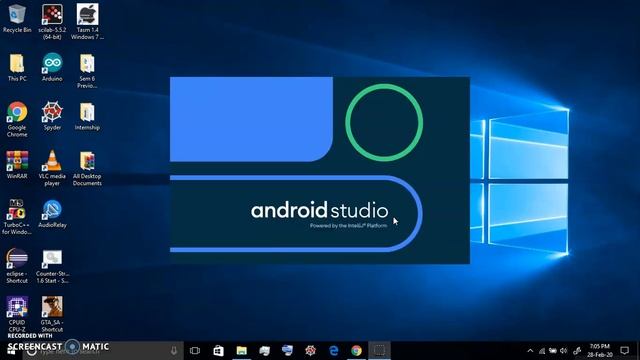The image size is (640, 360).
Task: Open Task View from the taskbar
Action: pyautogui.click(x=195, y=350)
